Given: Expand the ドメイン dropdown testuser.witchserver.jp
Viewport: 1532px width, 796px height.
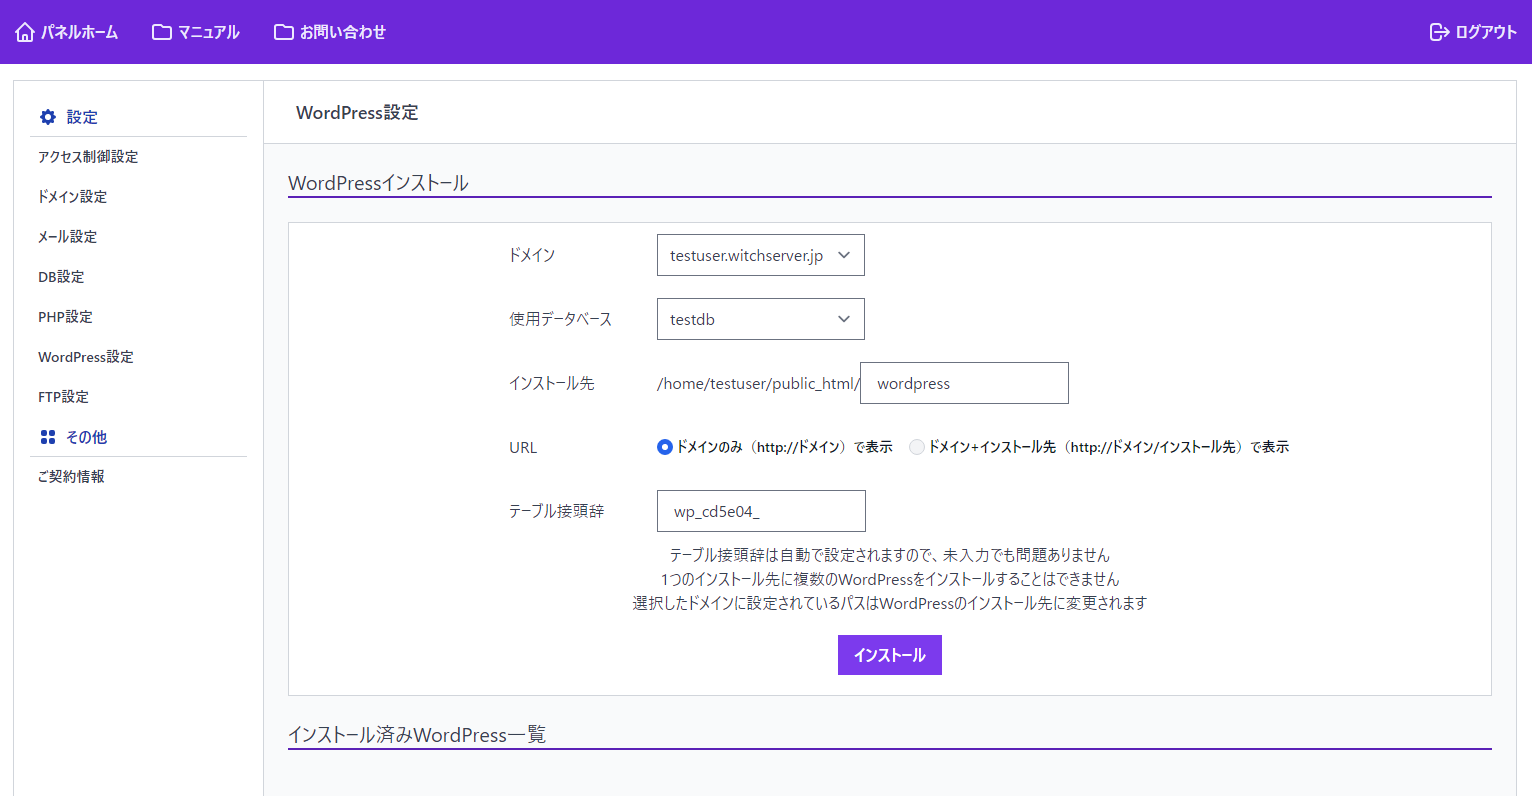Looking at the screenshot, I should pos(761,255).
